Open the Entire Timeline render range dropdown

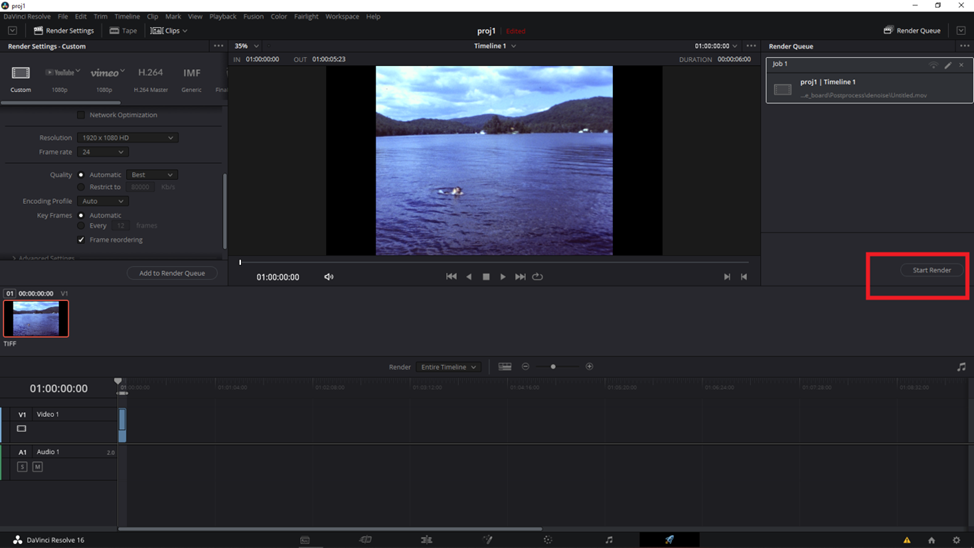point(448,367)
